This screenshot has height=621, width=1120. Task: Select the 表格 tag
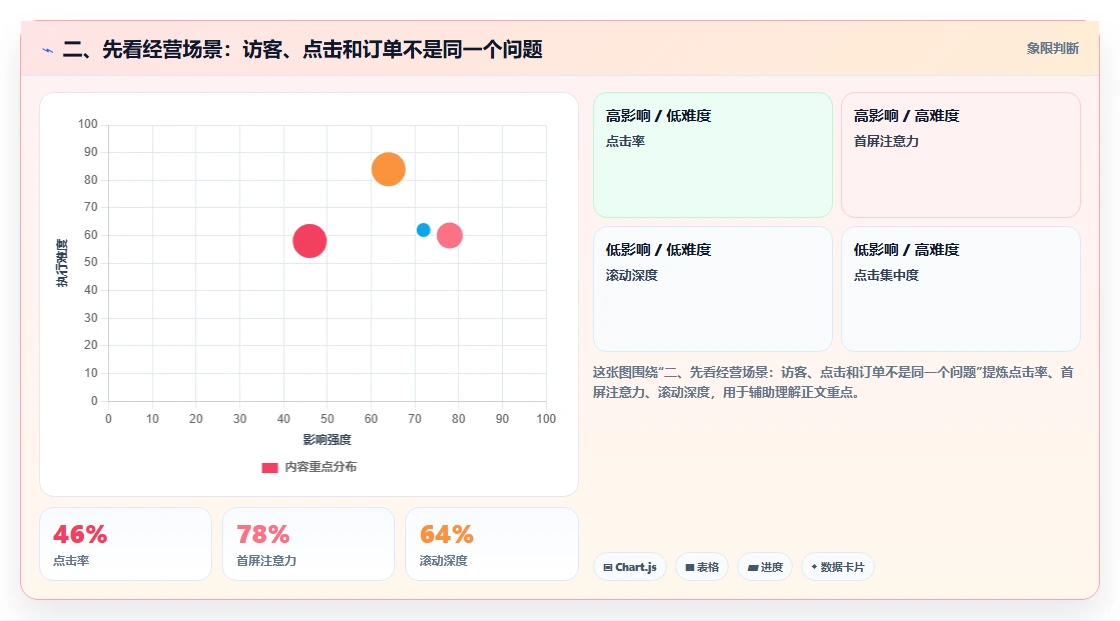coord(702,567)
